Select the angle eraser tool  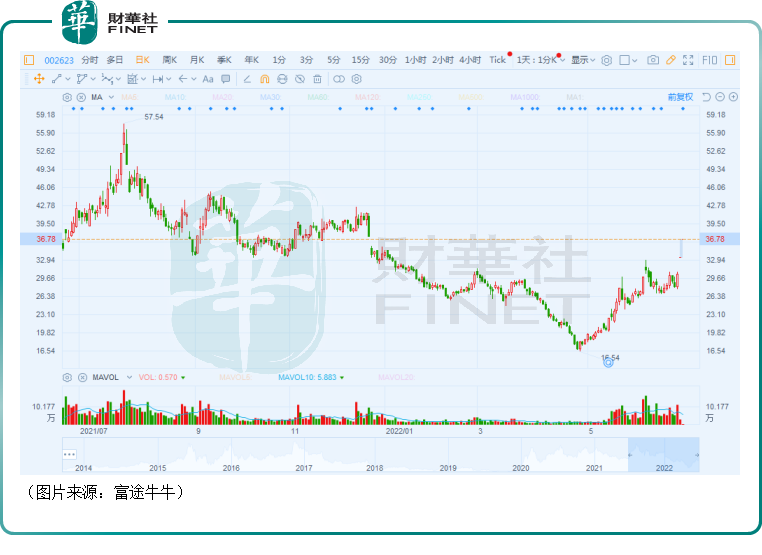tap(247, 79)
